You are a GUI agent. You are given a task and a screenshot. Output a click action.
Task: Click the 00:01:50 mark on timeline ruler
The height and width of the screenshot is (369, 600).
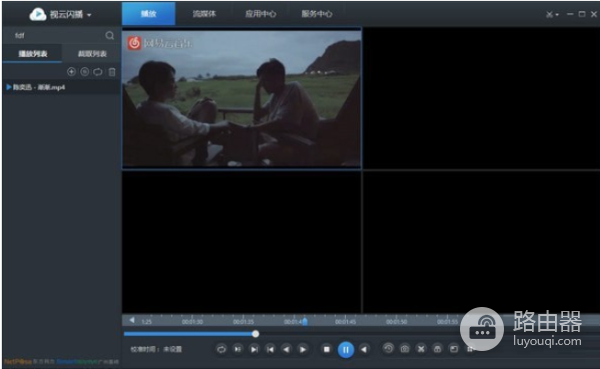396,322
